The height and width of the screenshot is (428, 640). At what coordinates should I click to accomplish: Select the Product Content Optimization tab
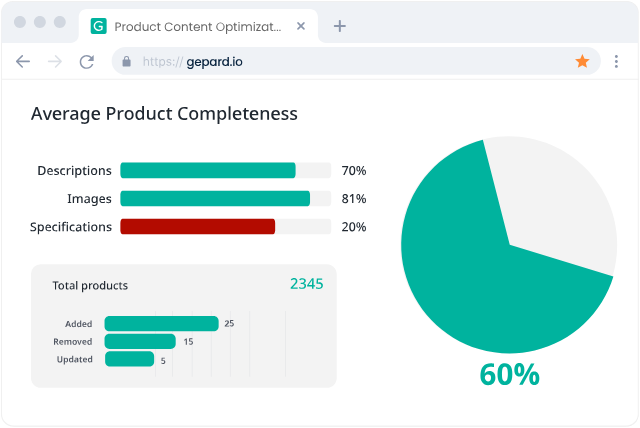(200, 26)
